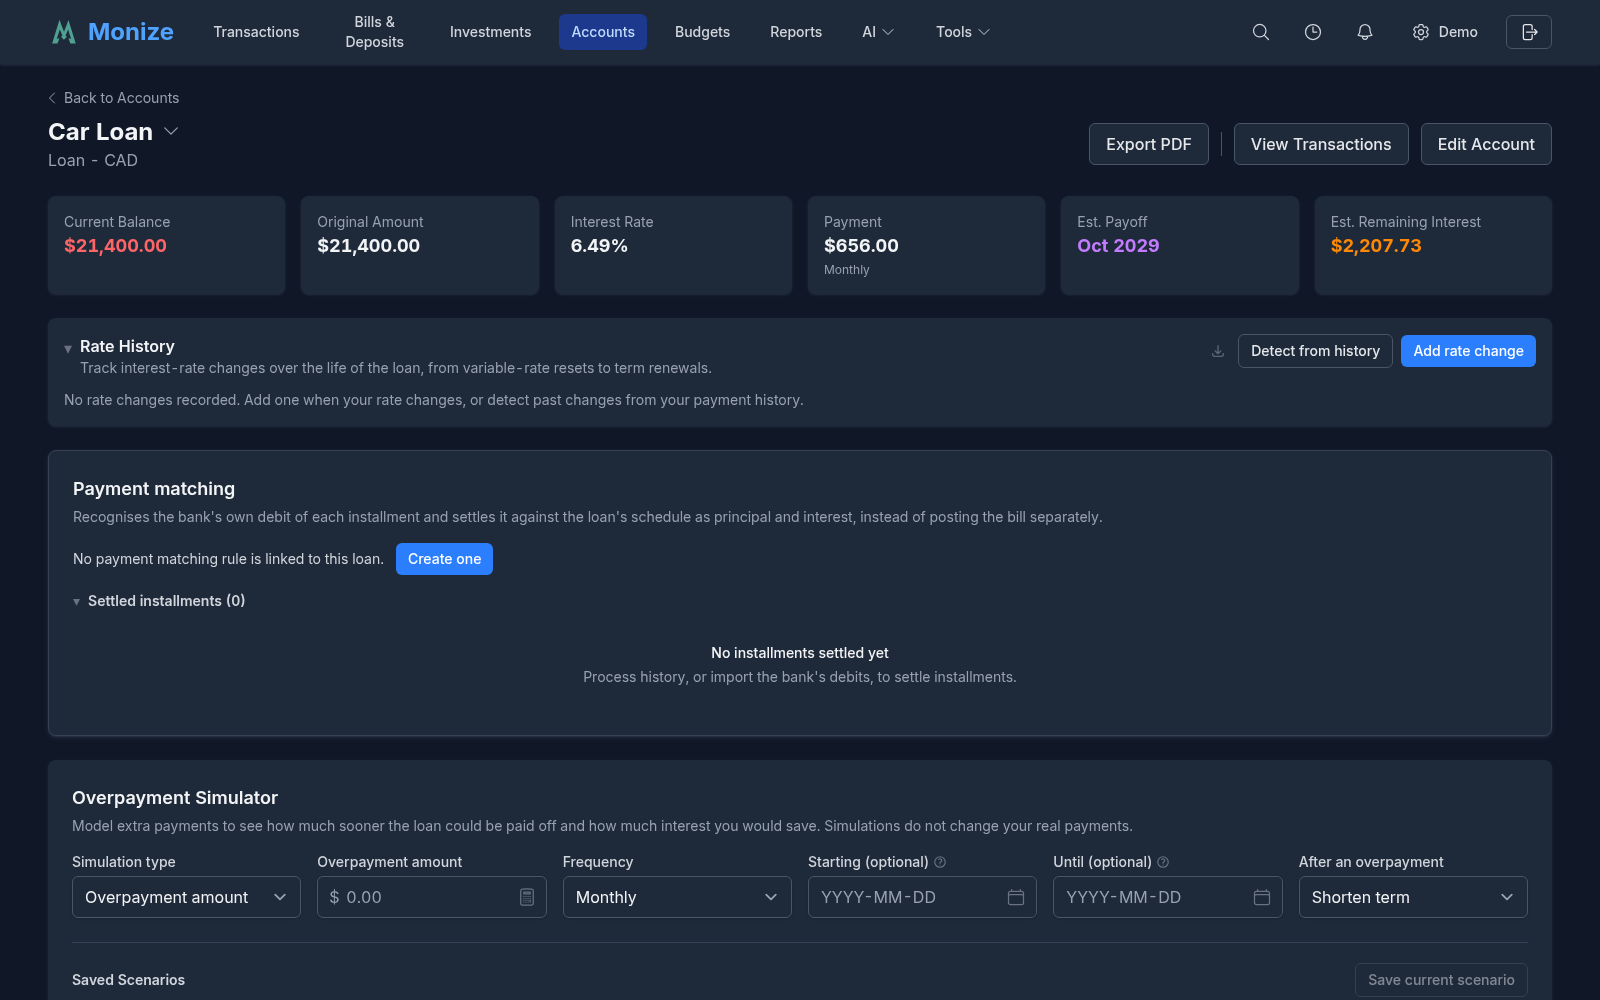Image resolution: width=1600 pixels, height=1000 pixels.
Task: Collapse the Rate History section
Action: point(68,348)
